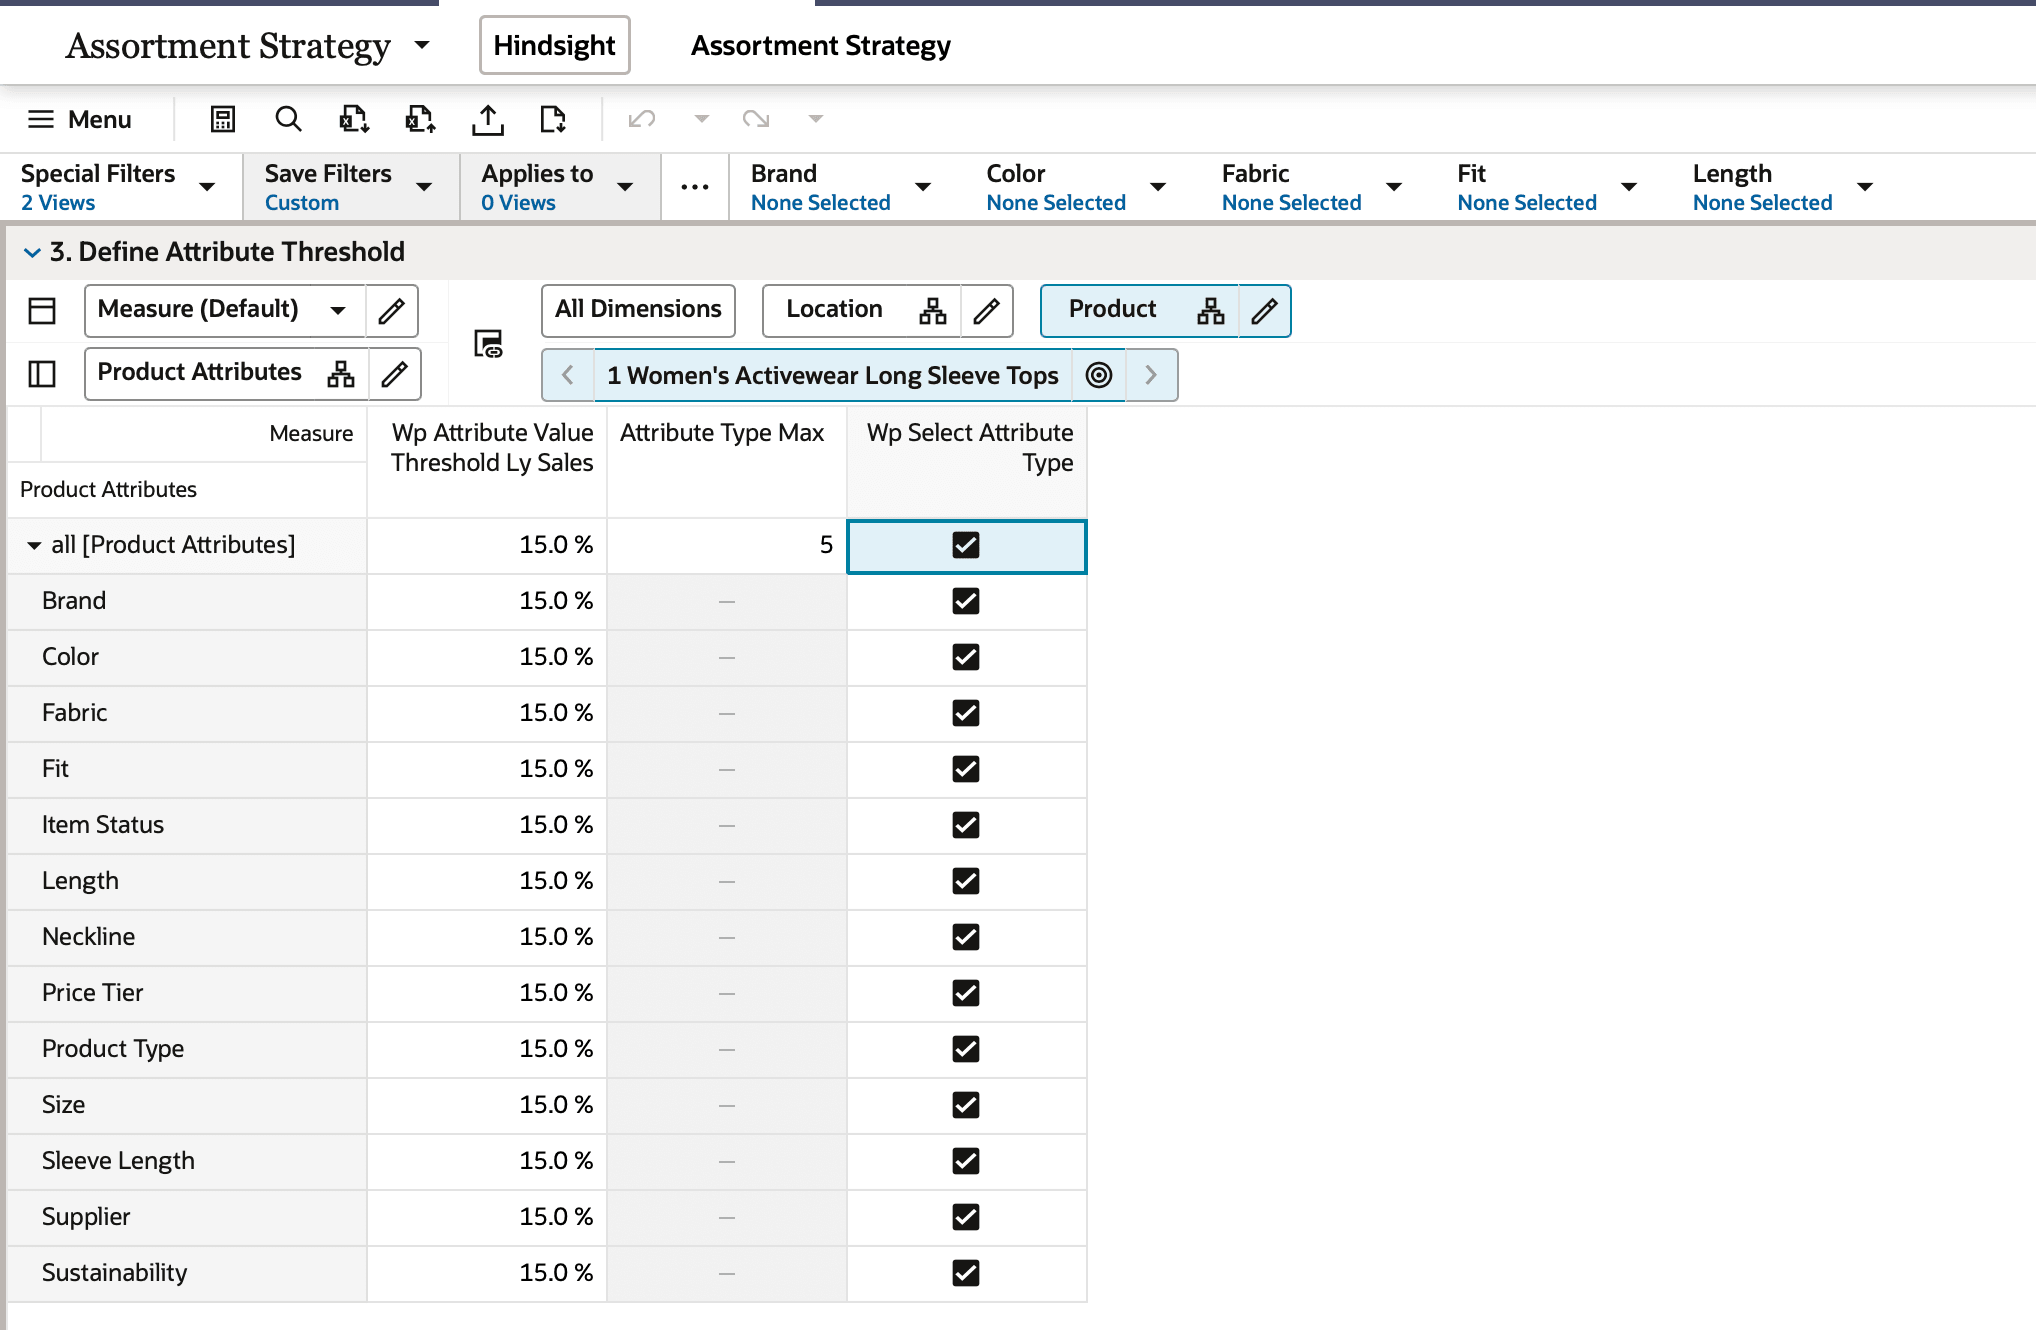Toggle the Neckline select attribute checkbox
This screenshot has width=2036, height=1330.
[965, 937]
